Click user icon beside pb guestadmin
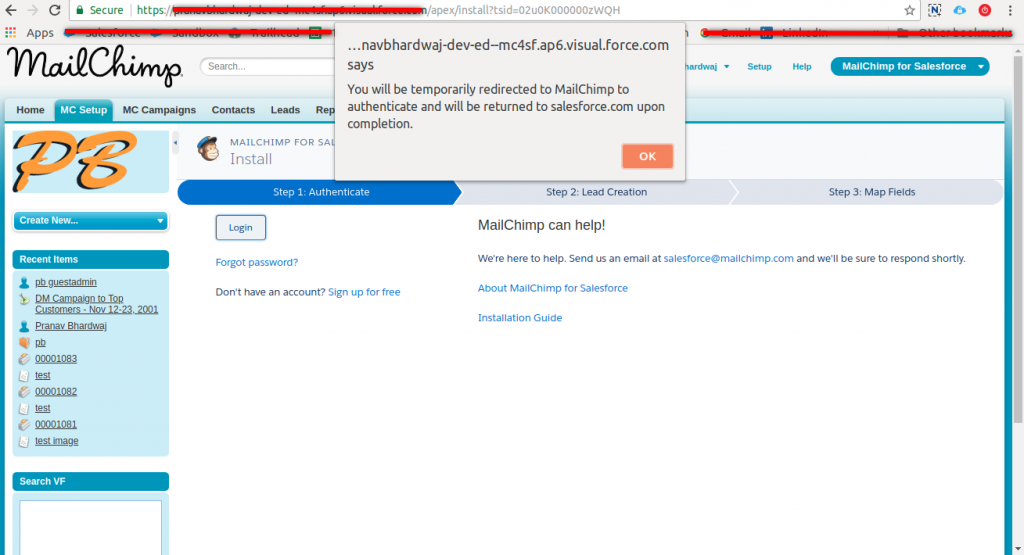1024x555 pixels. point(24,282)
